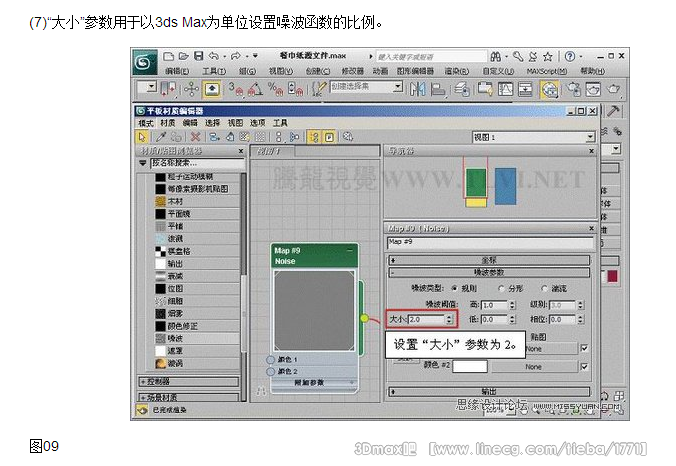Screen dimensions: 676x466
Task: Click the 漩涡 swirl map entry
Action: tap(197, 363)
